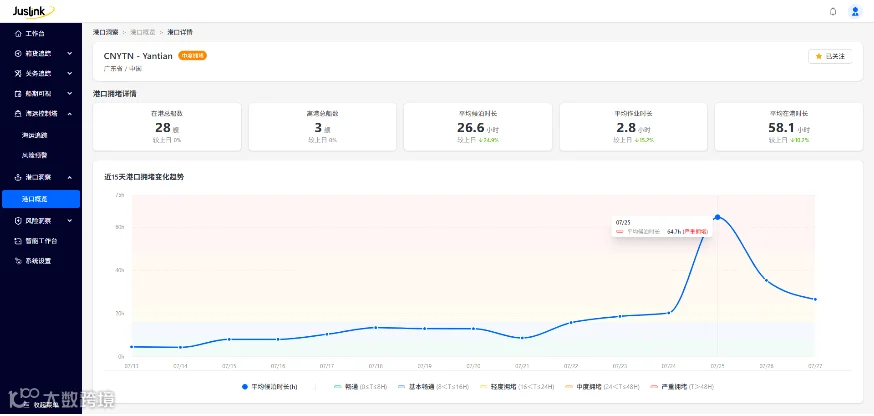Viewport: 874px width, 416px height.
Task: Click the 港口详情 breadcrumb
Action: click(x=180, y=32)
